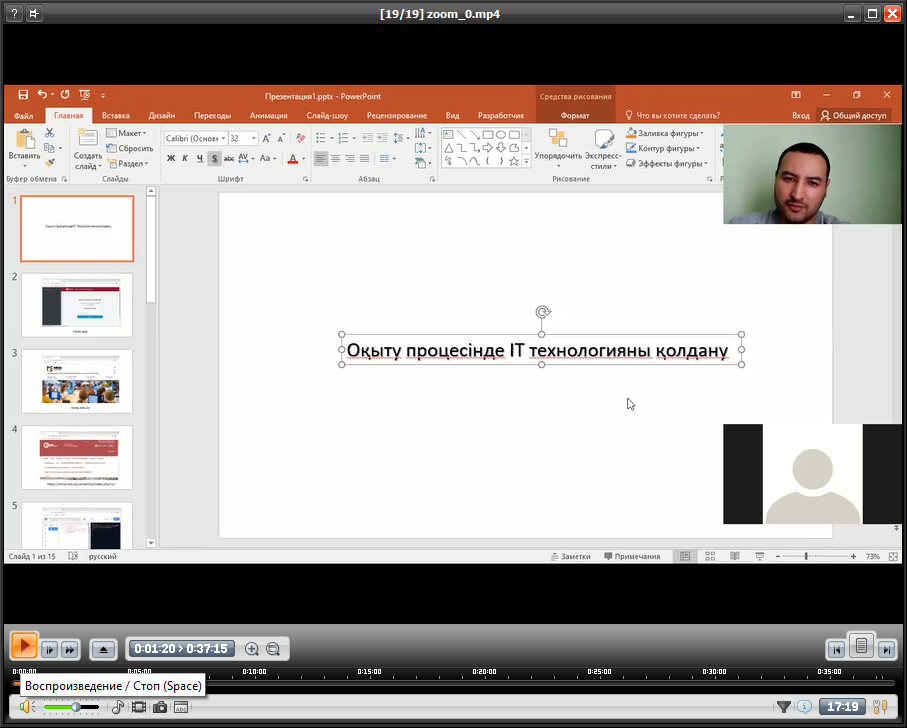Toggle italic К formatting
The image size is (907, 728).
pyautogui.click(x=185, y=158)
